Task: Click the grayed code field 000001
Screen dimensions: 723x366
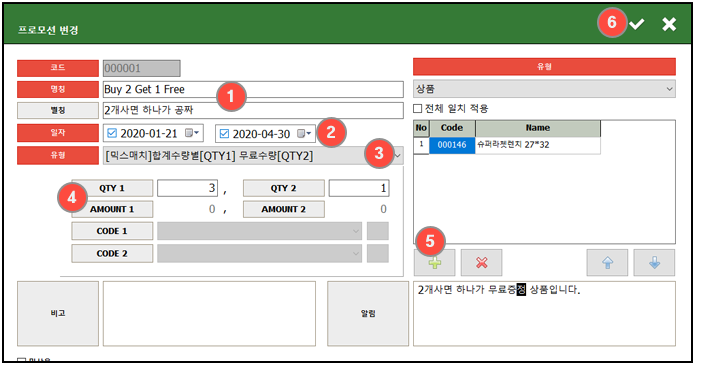Action: 142,68
